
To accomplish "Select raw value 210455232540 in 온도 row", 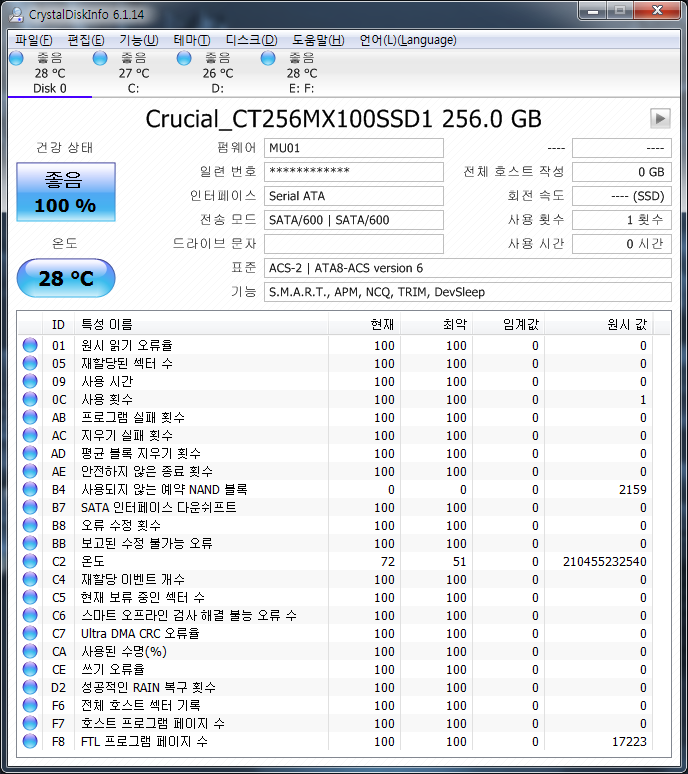I will click(605, 562).
